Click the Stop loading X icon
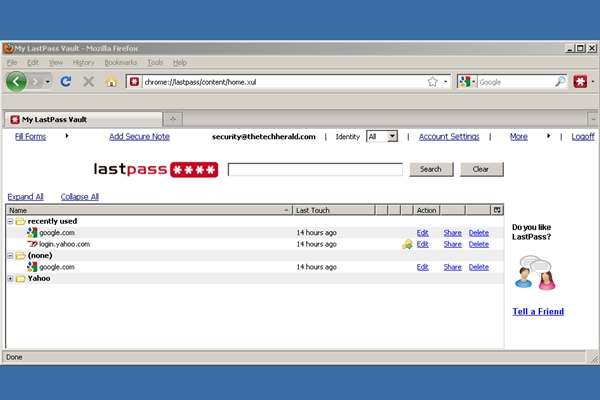This screenshot has width=600, height=400. pos(88,82)
